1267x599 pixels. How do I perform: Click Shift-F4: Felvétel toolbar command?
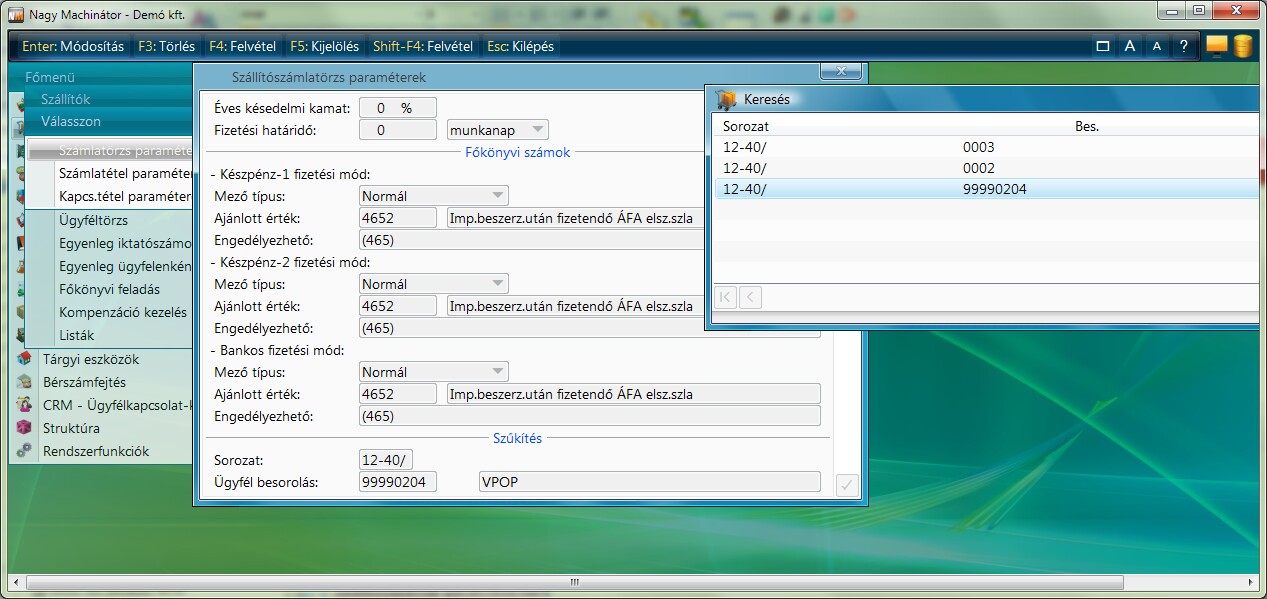point(422,46)
